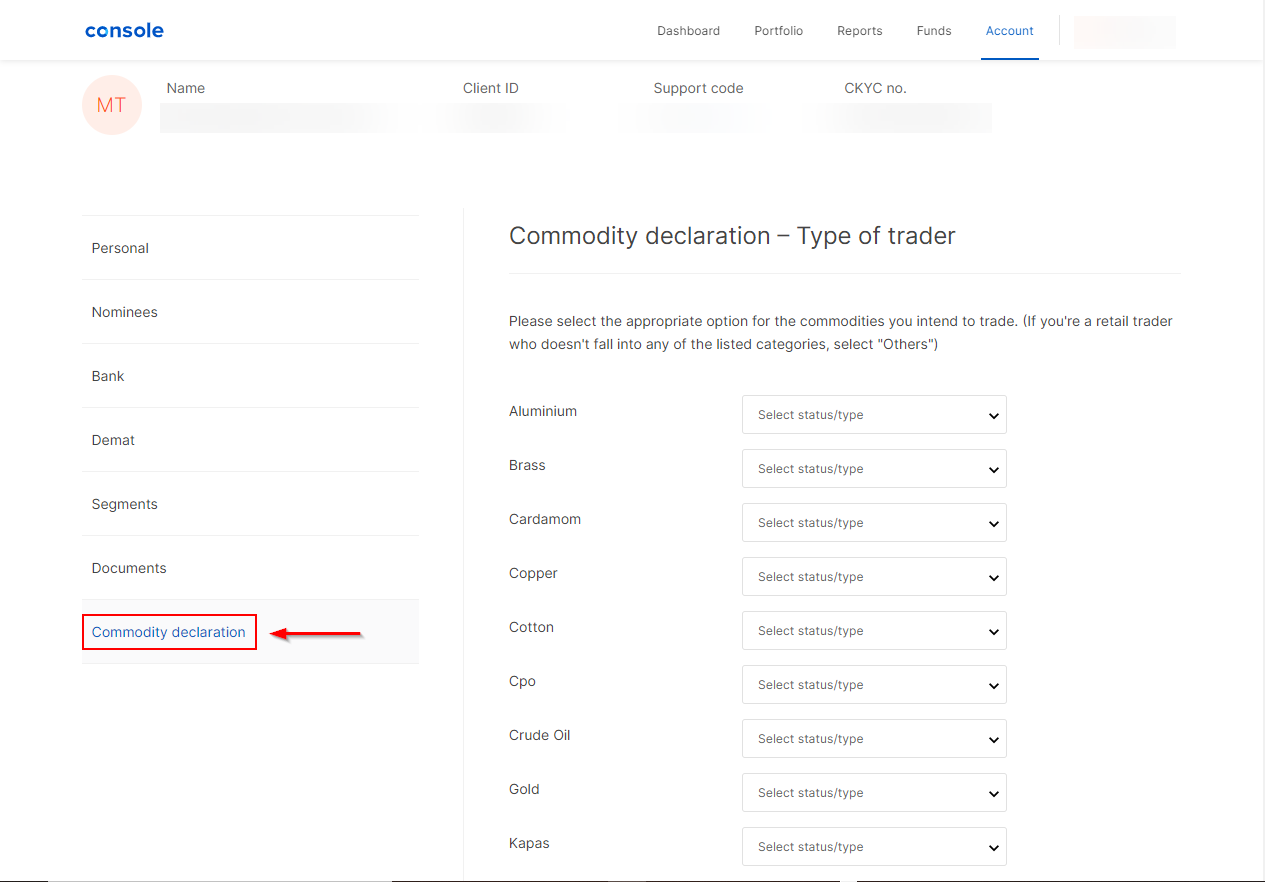Open the Nominees section

pyautogui.click(x=250, y=312)
